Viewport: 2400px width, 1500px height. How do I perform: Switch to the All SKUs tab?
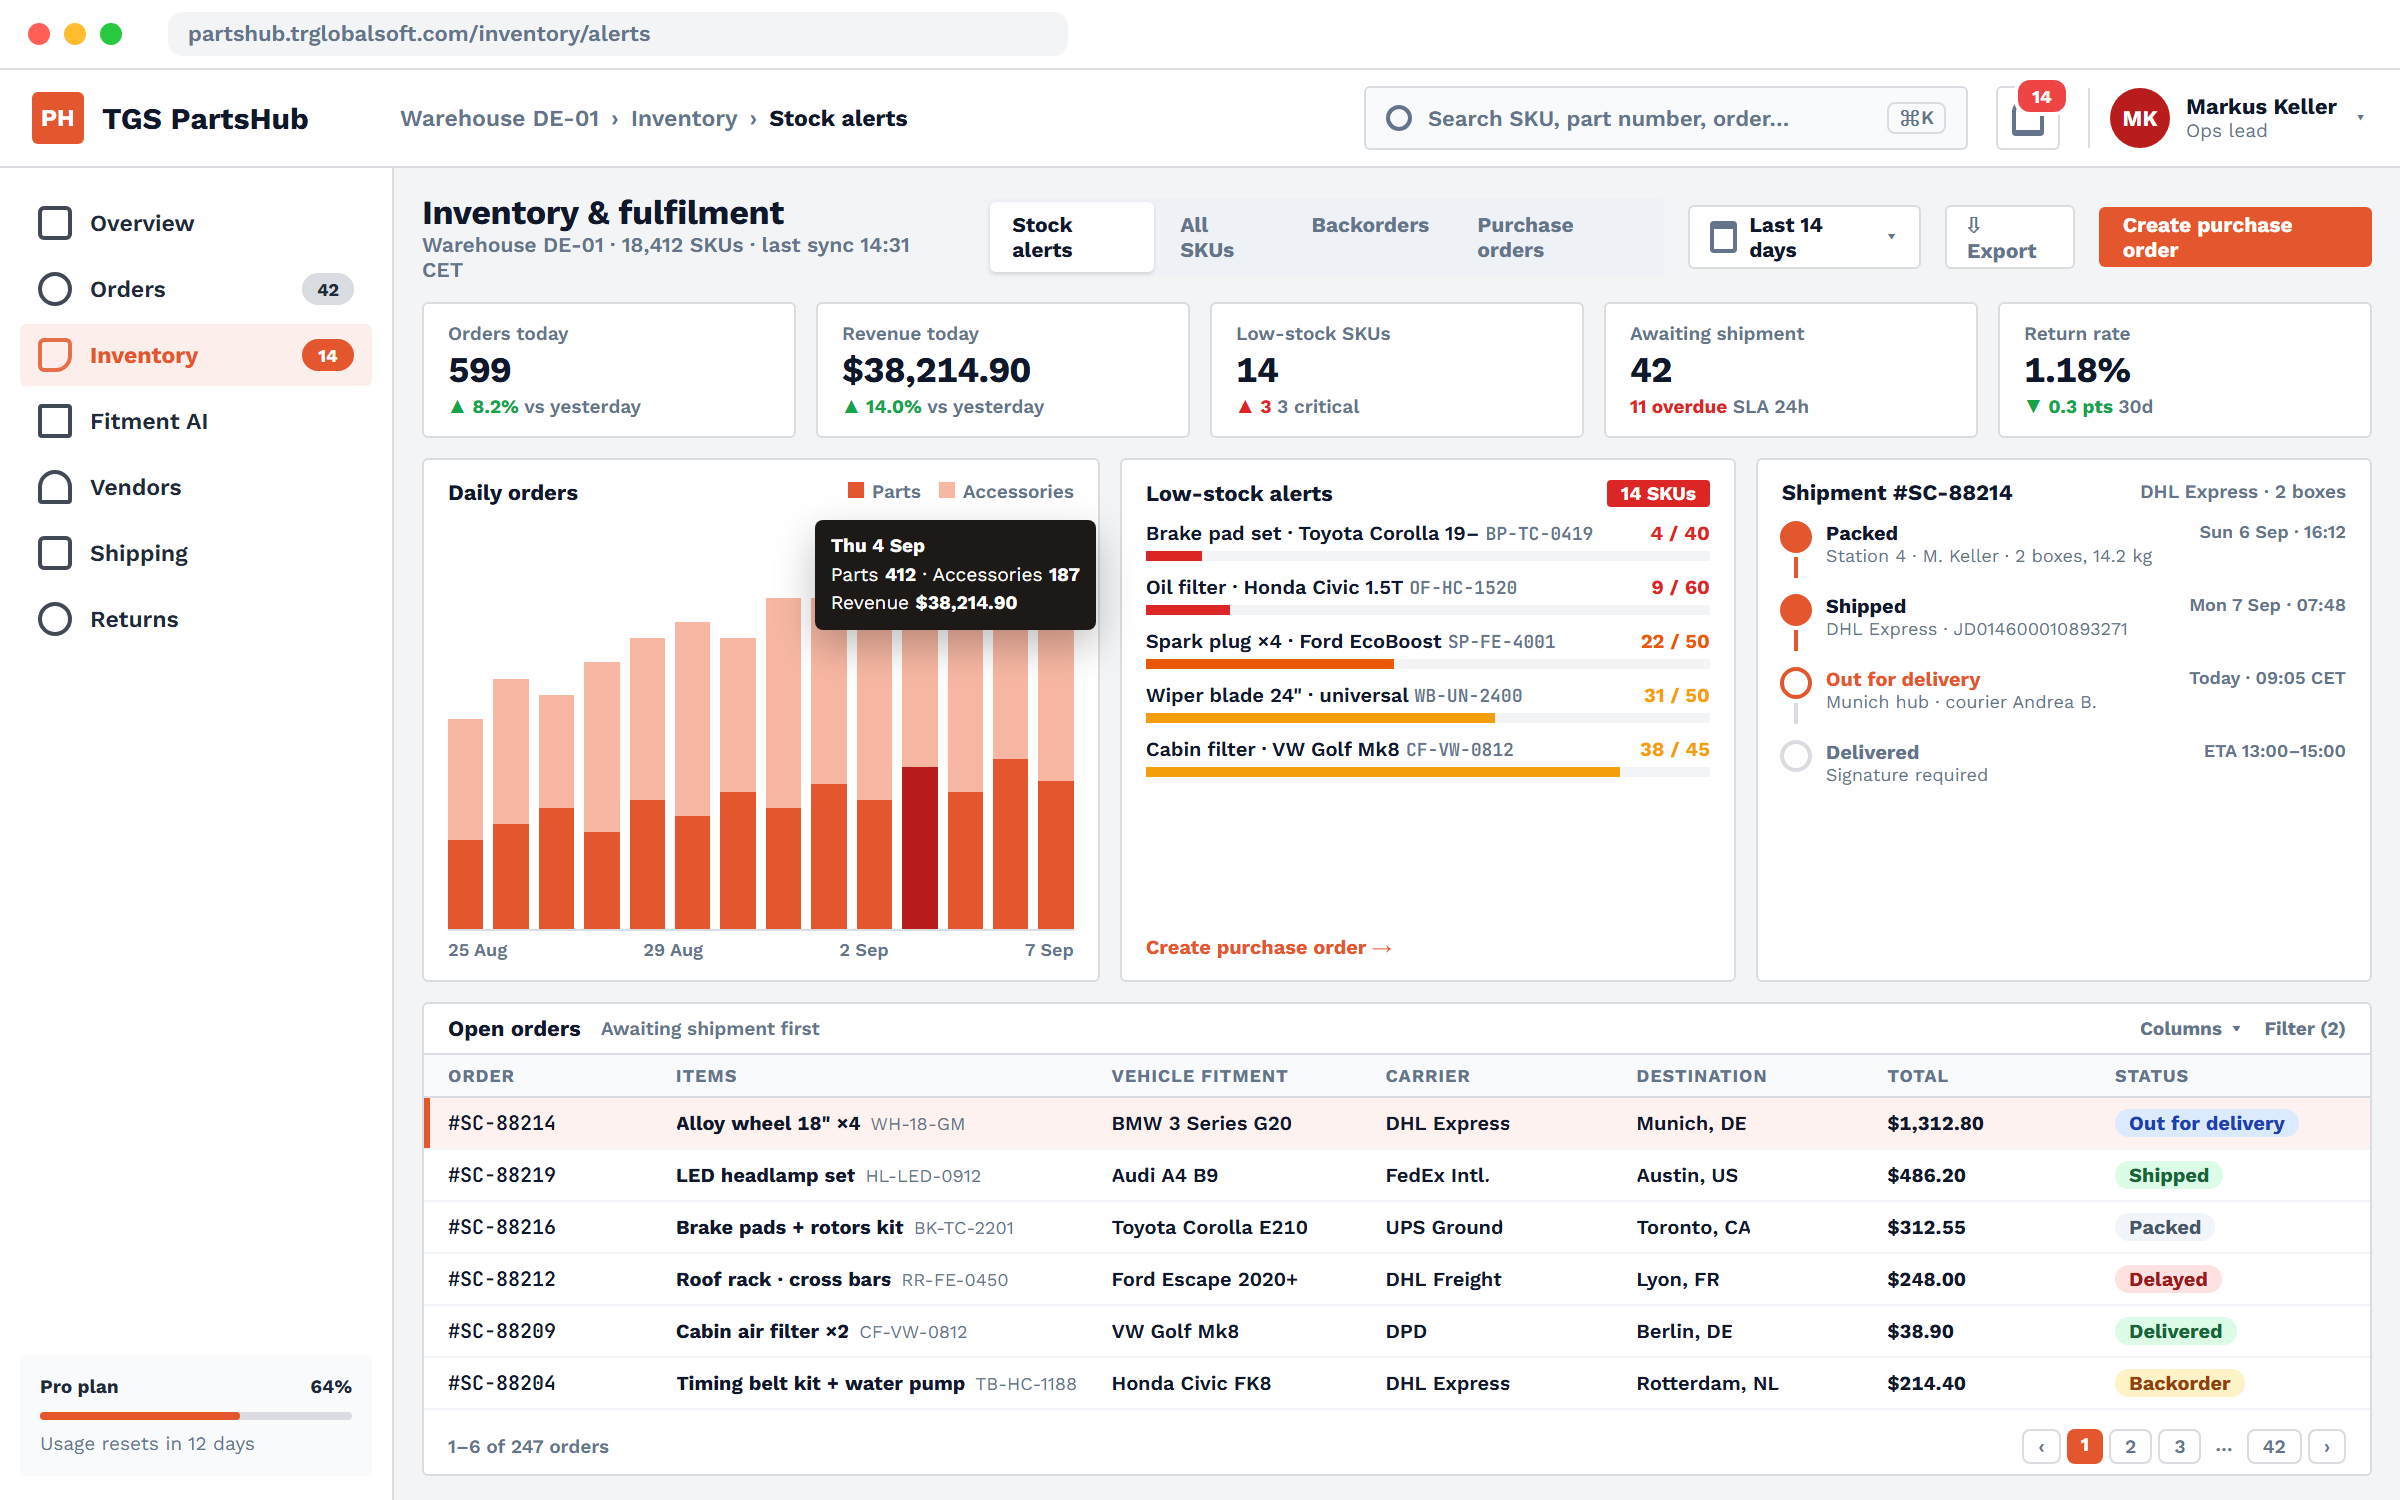click(1207, 237)
